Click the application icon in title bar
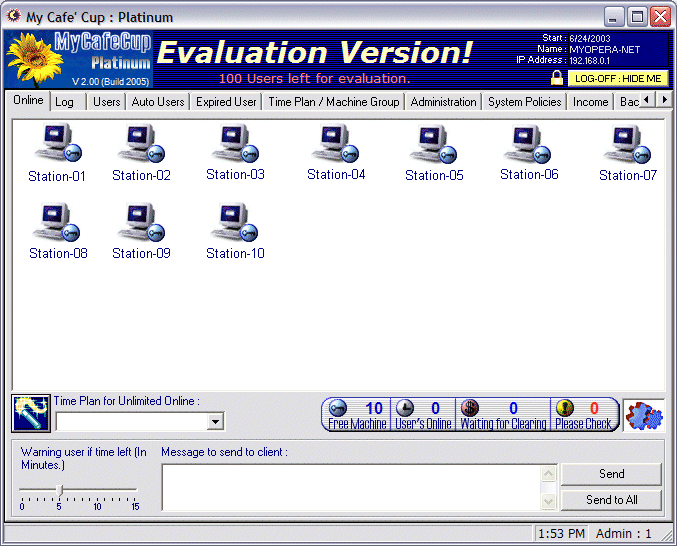The height and width of the screenshot is (546, 677). (13, 16)
